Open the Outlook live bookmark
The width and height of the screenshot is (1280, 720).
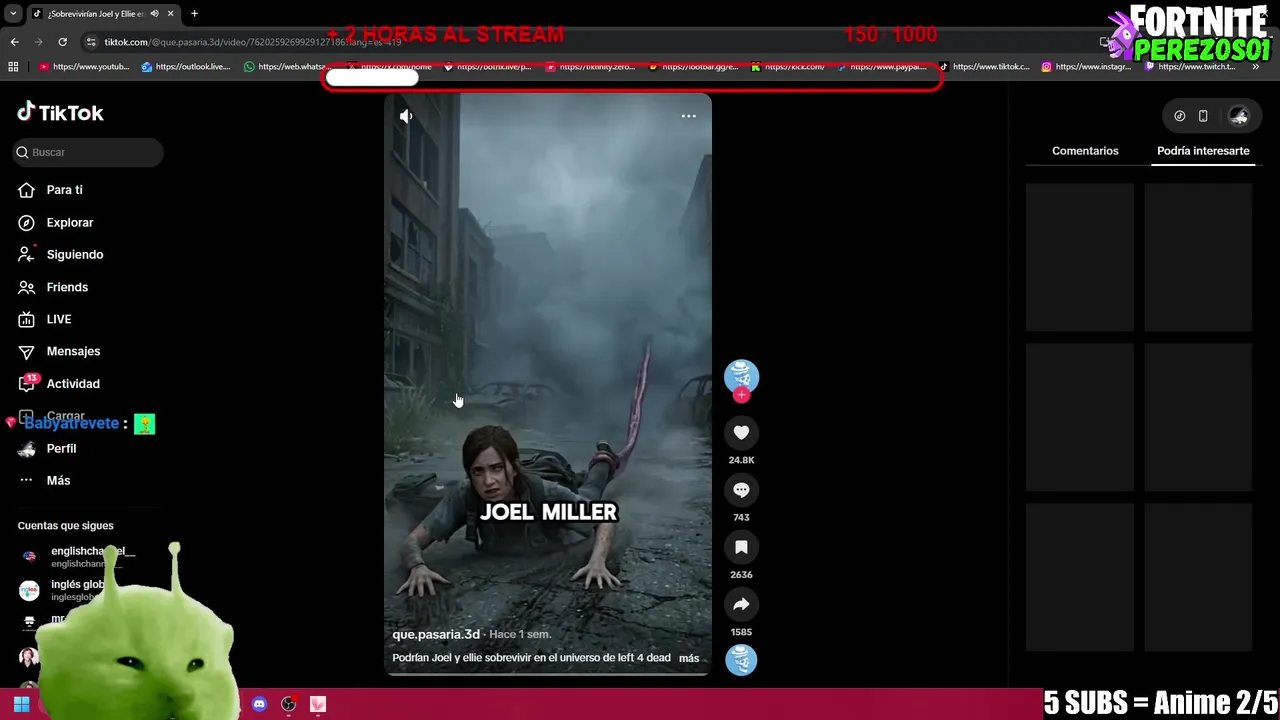(186, 67)
